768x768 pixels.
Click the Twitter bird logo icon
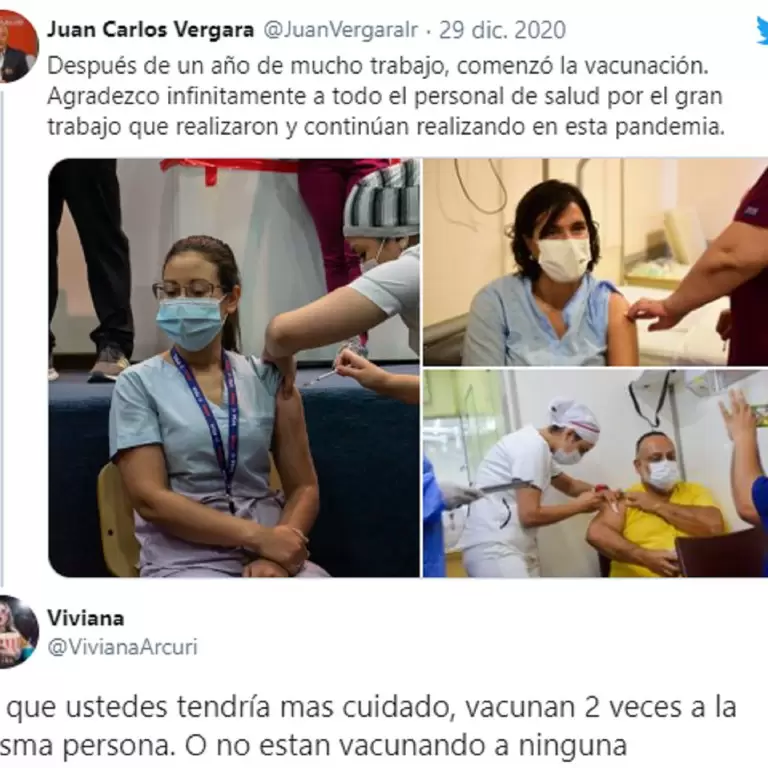click(762, 30)
